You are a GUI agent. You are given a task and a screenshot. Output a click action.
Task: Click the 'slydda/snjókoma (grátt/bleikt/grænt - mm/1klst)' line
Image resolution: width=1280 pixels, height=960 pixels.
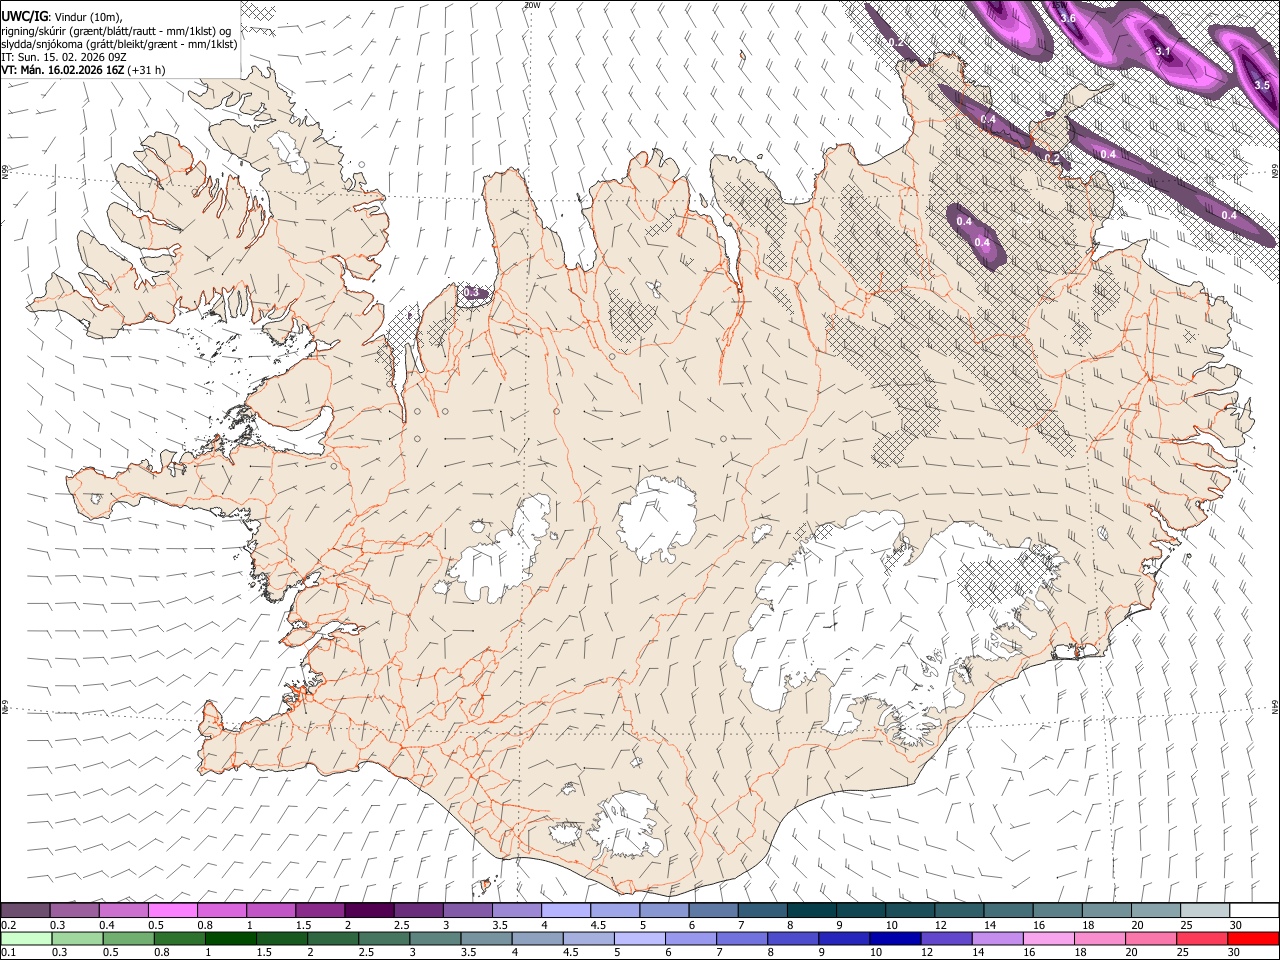[x=119, y=43]
